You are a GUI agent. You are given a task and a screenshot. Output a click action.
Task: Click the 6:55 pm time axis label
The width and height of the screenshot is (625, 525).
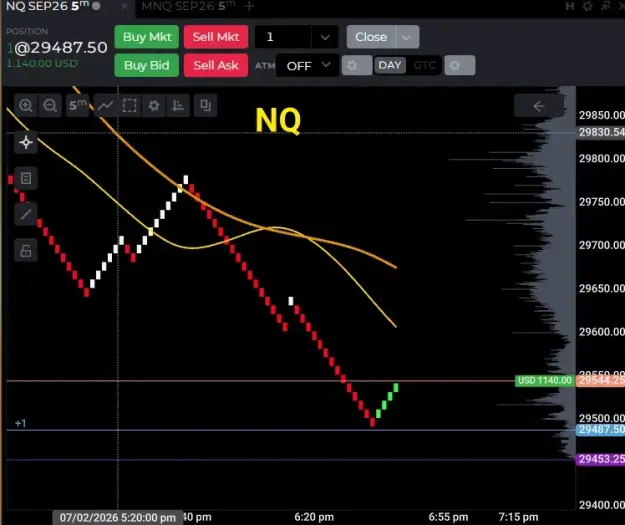click(x=448, y=517)
